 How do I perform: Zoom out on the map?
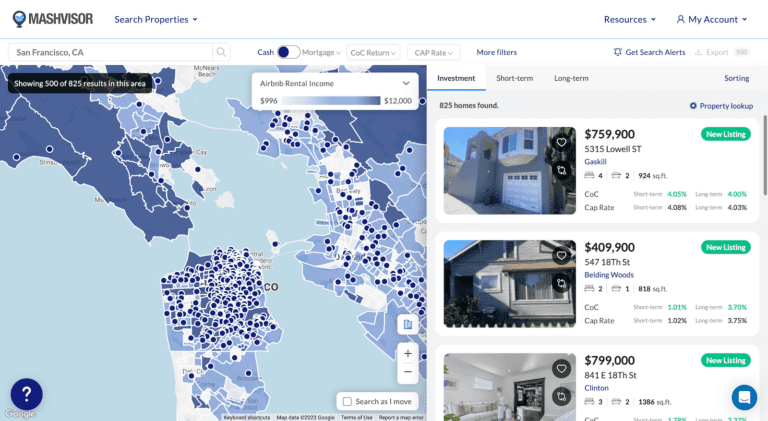407,372
